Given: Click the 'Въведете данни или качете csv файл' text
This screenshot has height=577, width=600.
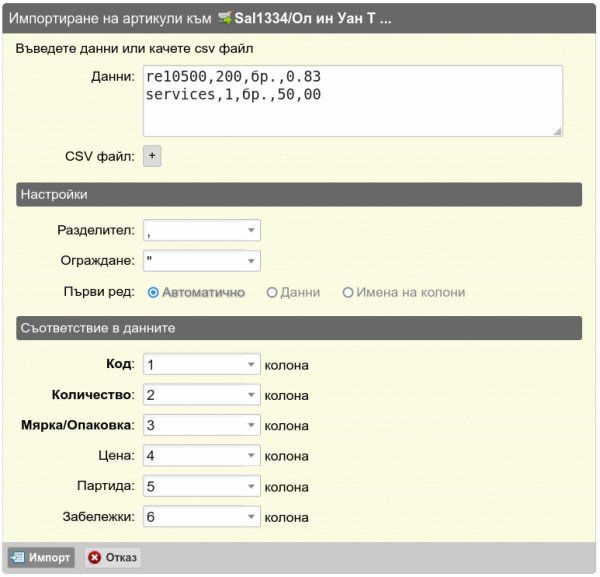Looking at the screenshot, I should [134, 49].
